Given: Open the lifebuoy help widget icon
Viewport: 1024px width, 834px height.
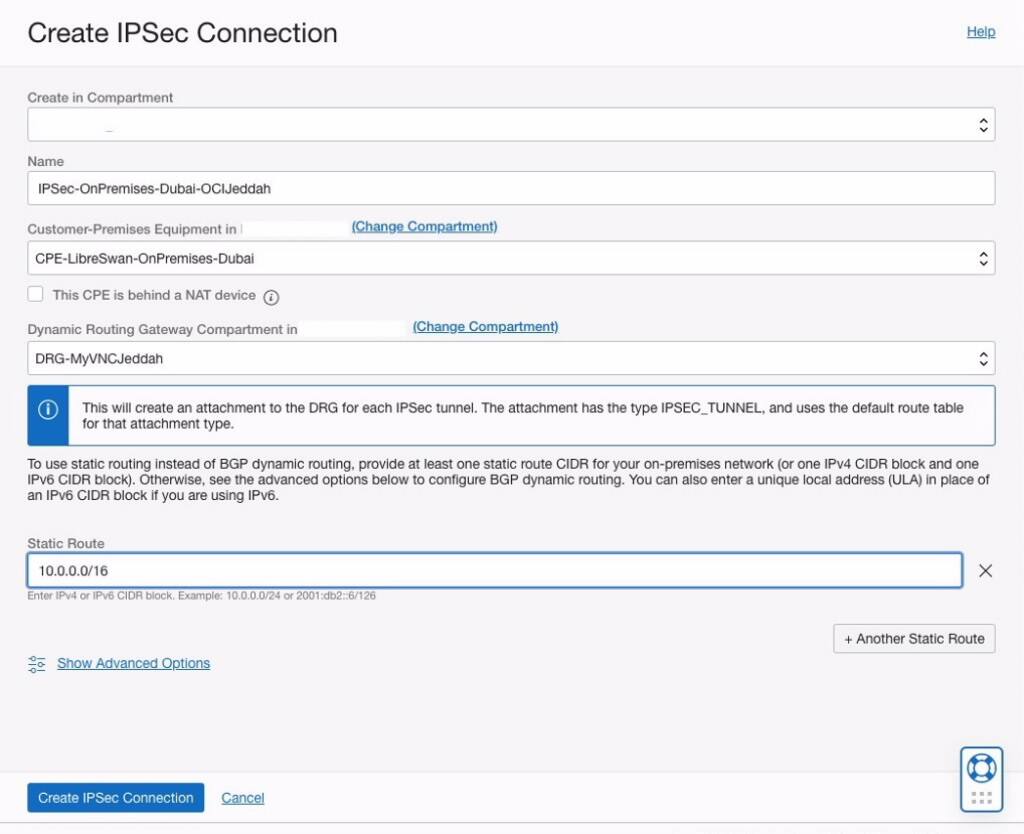Looking at the screenshot, I should pos(981,766).
